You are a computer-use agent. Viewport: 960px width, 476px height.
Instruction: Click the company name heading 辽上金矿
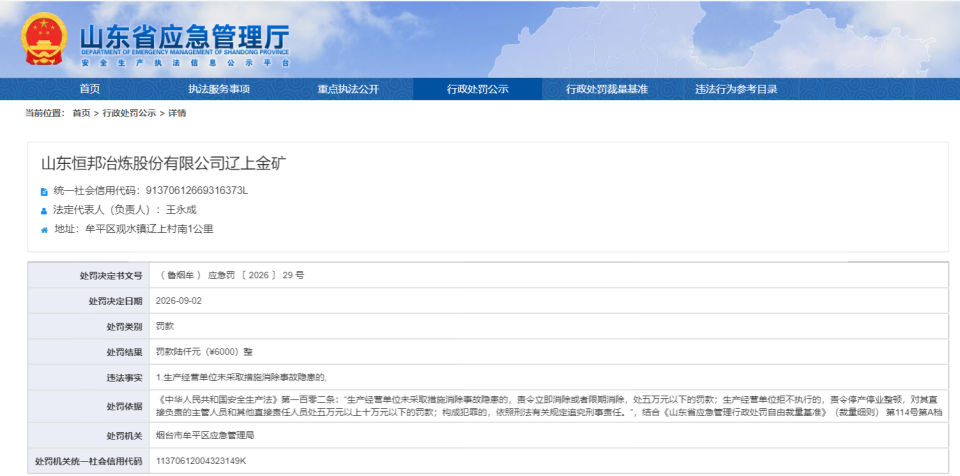tap(163, 164)
